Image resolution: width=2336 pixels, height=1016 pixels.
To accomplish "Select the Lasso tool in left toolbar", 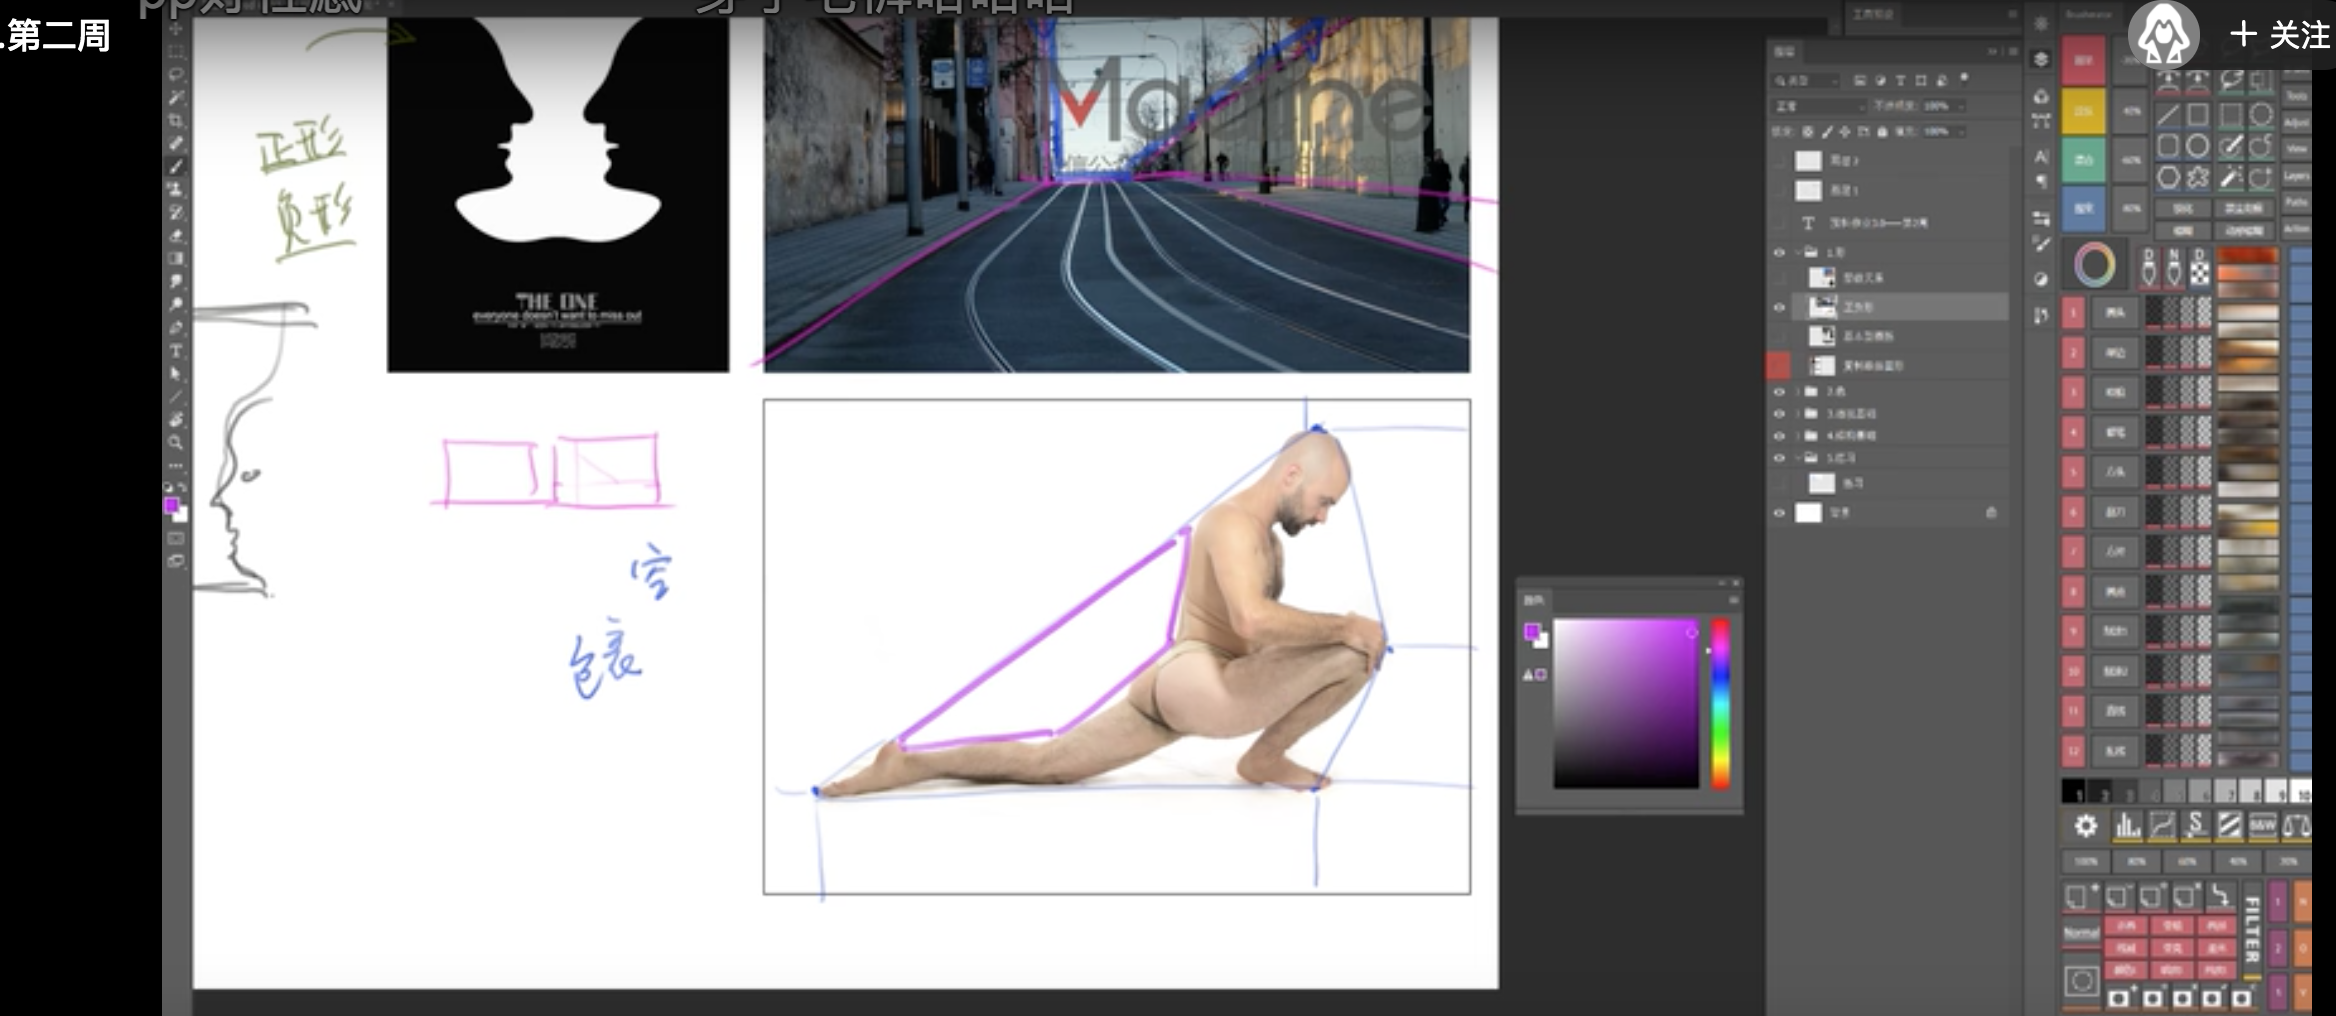I will [x=176, y=74].
